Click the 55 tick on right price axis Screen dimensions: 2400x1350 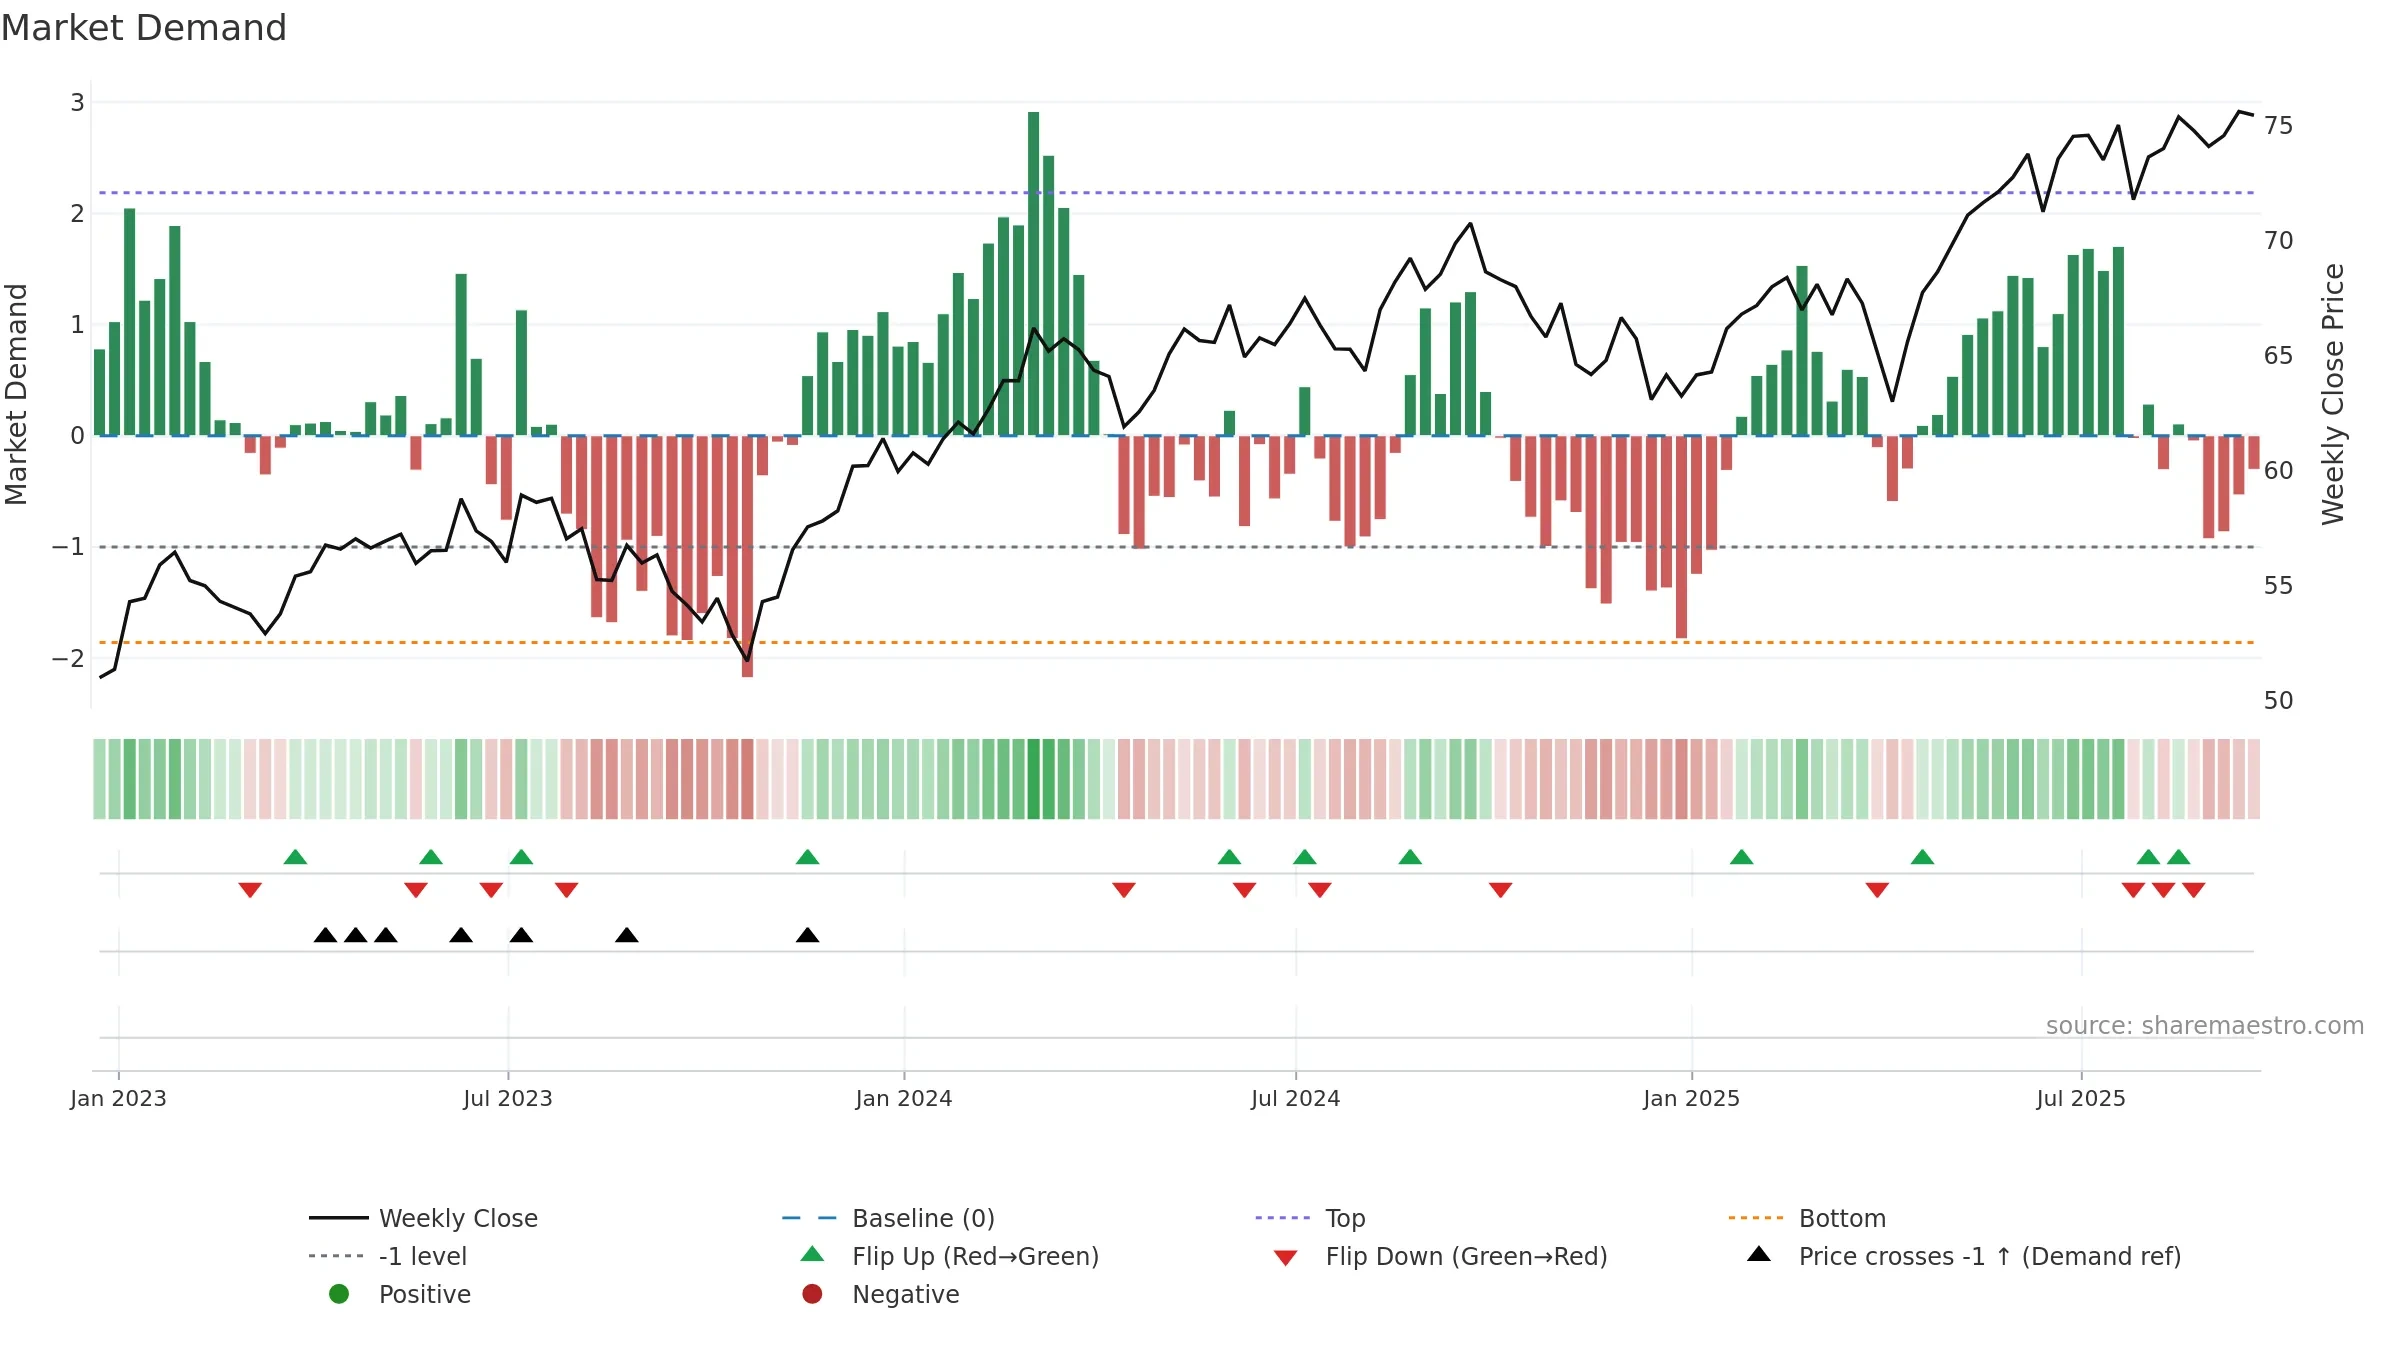click(2279, 586)
